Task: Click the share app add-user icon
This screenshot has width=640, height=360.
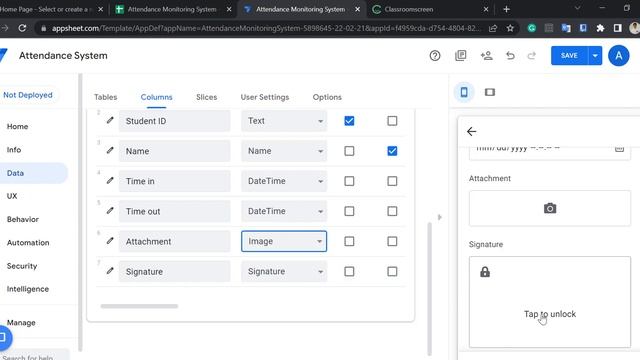Action: tap(486, 56)
